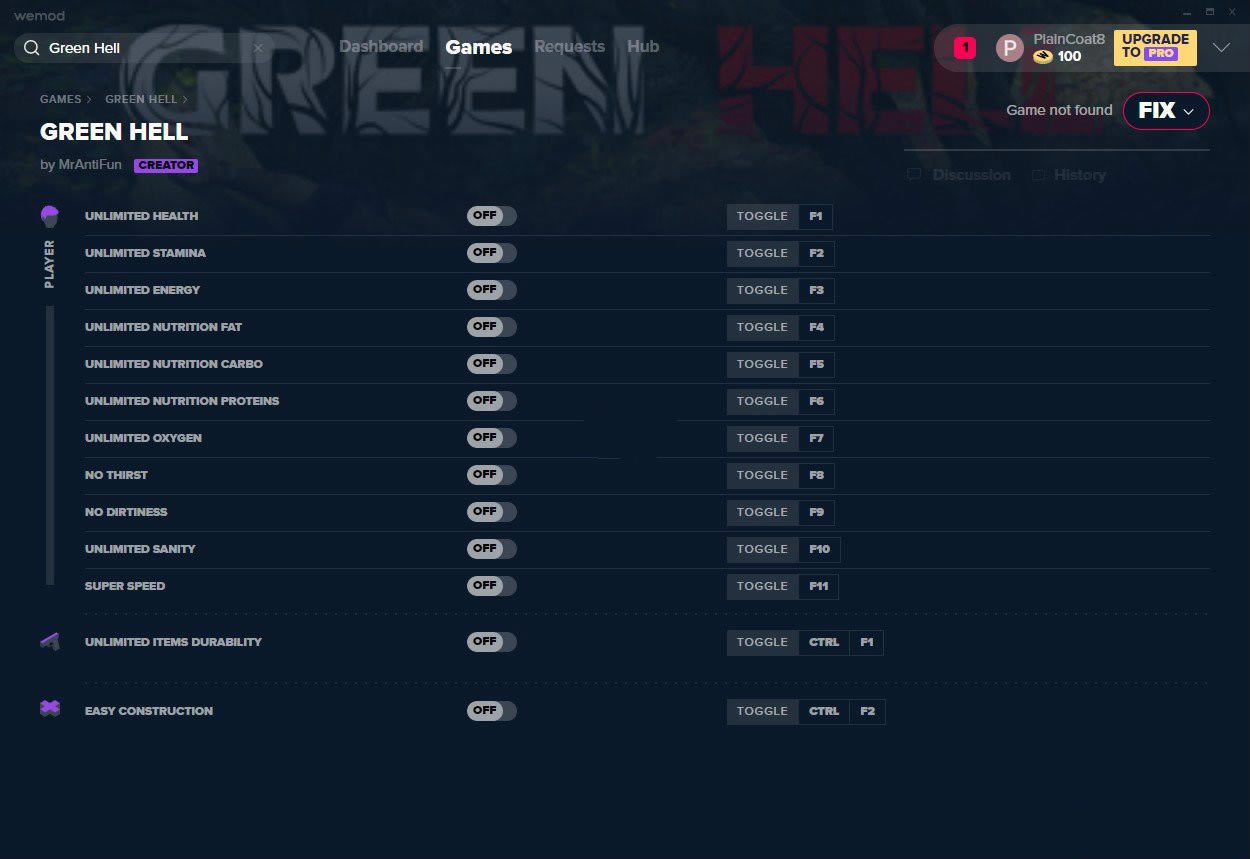Viewport: 1250px width, 859px height.
Task: Click the search magnifier icon
Action: pos(32,48)
